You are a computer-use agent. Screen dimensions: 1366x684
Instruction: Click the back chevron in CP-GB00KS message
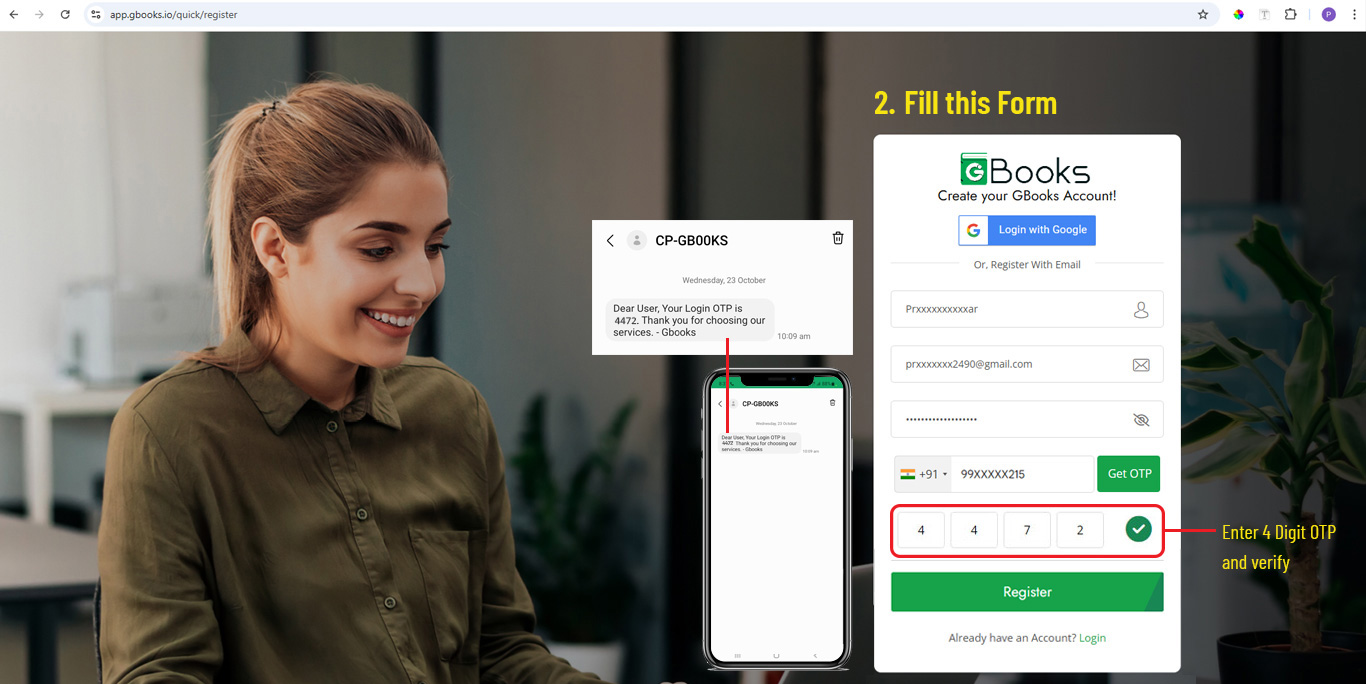click(610, 240)
